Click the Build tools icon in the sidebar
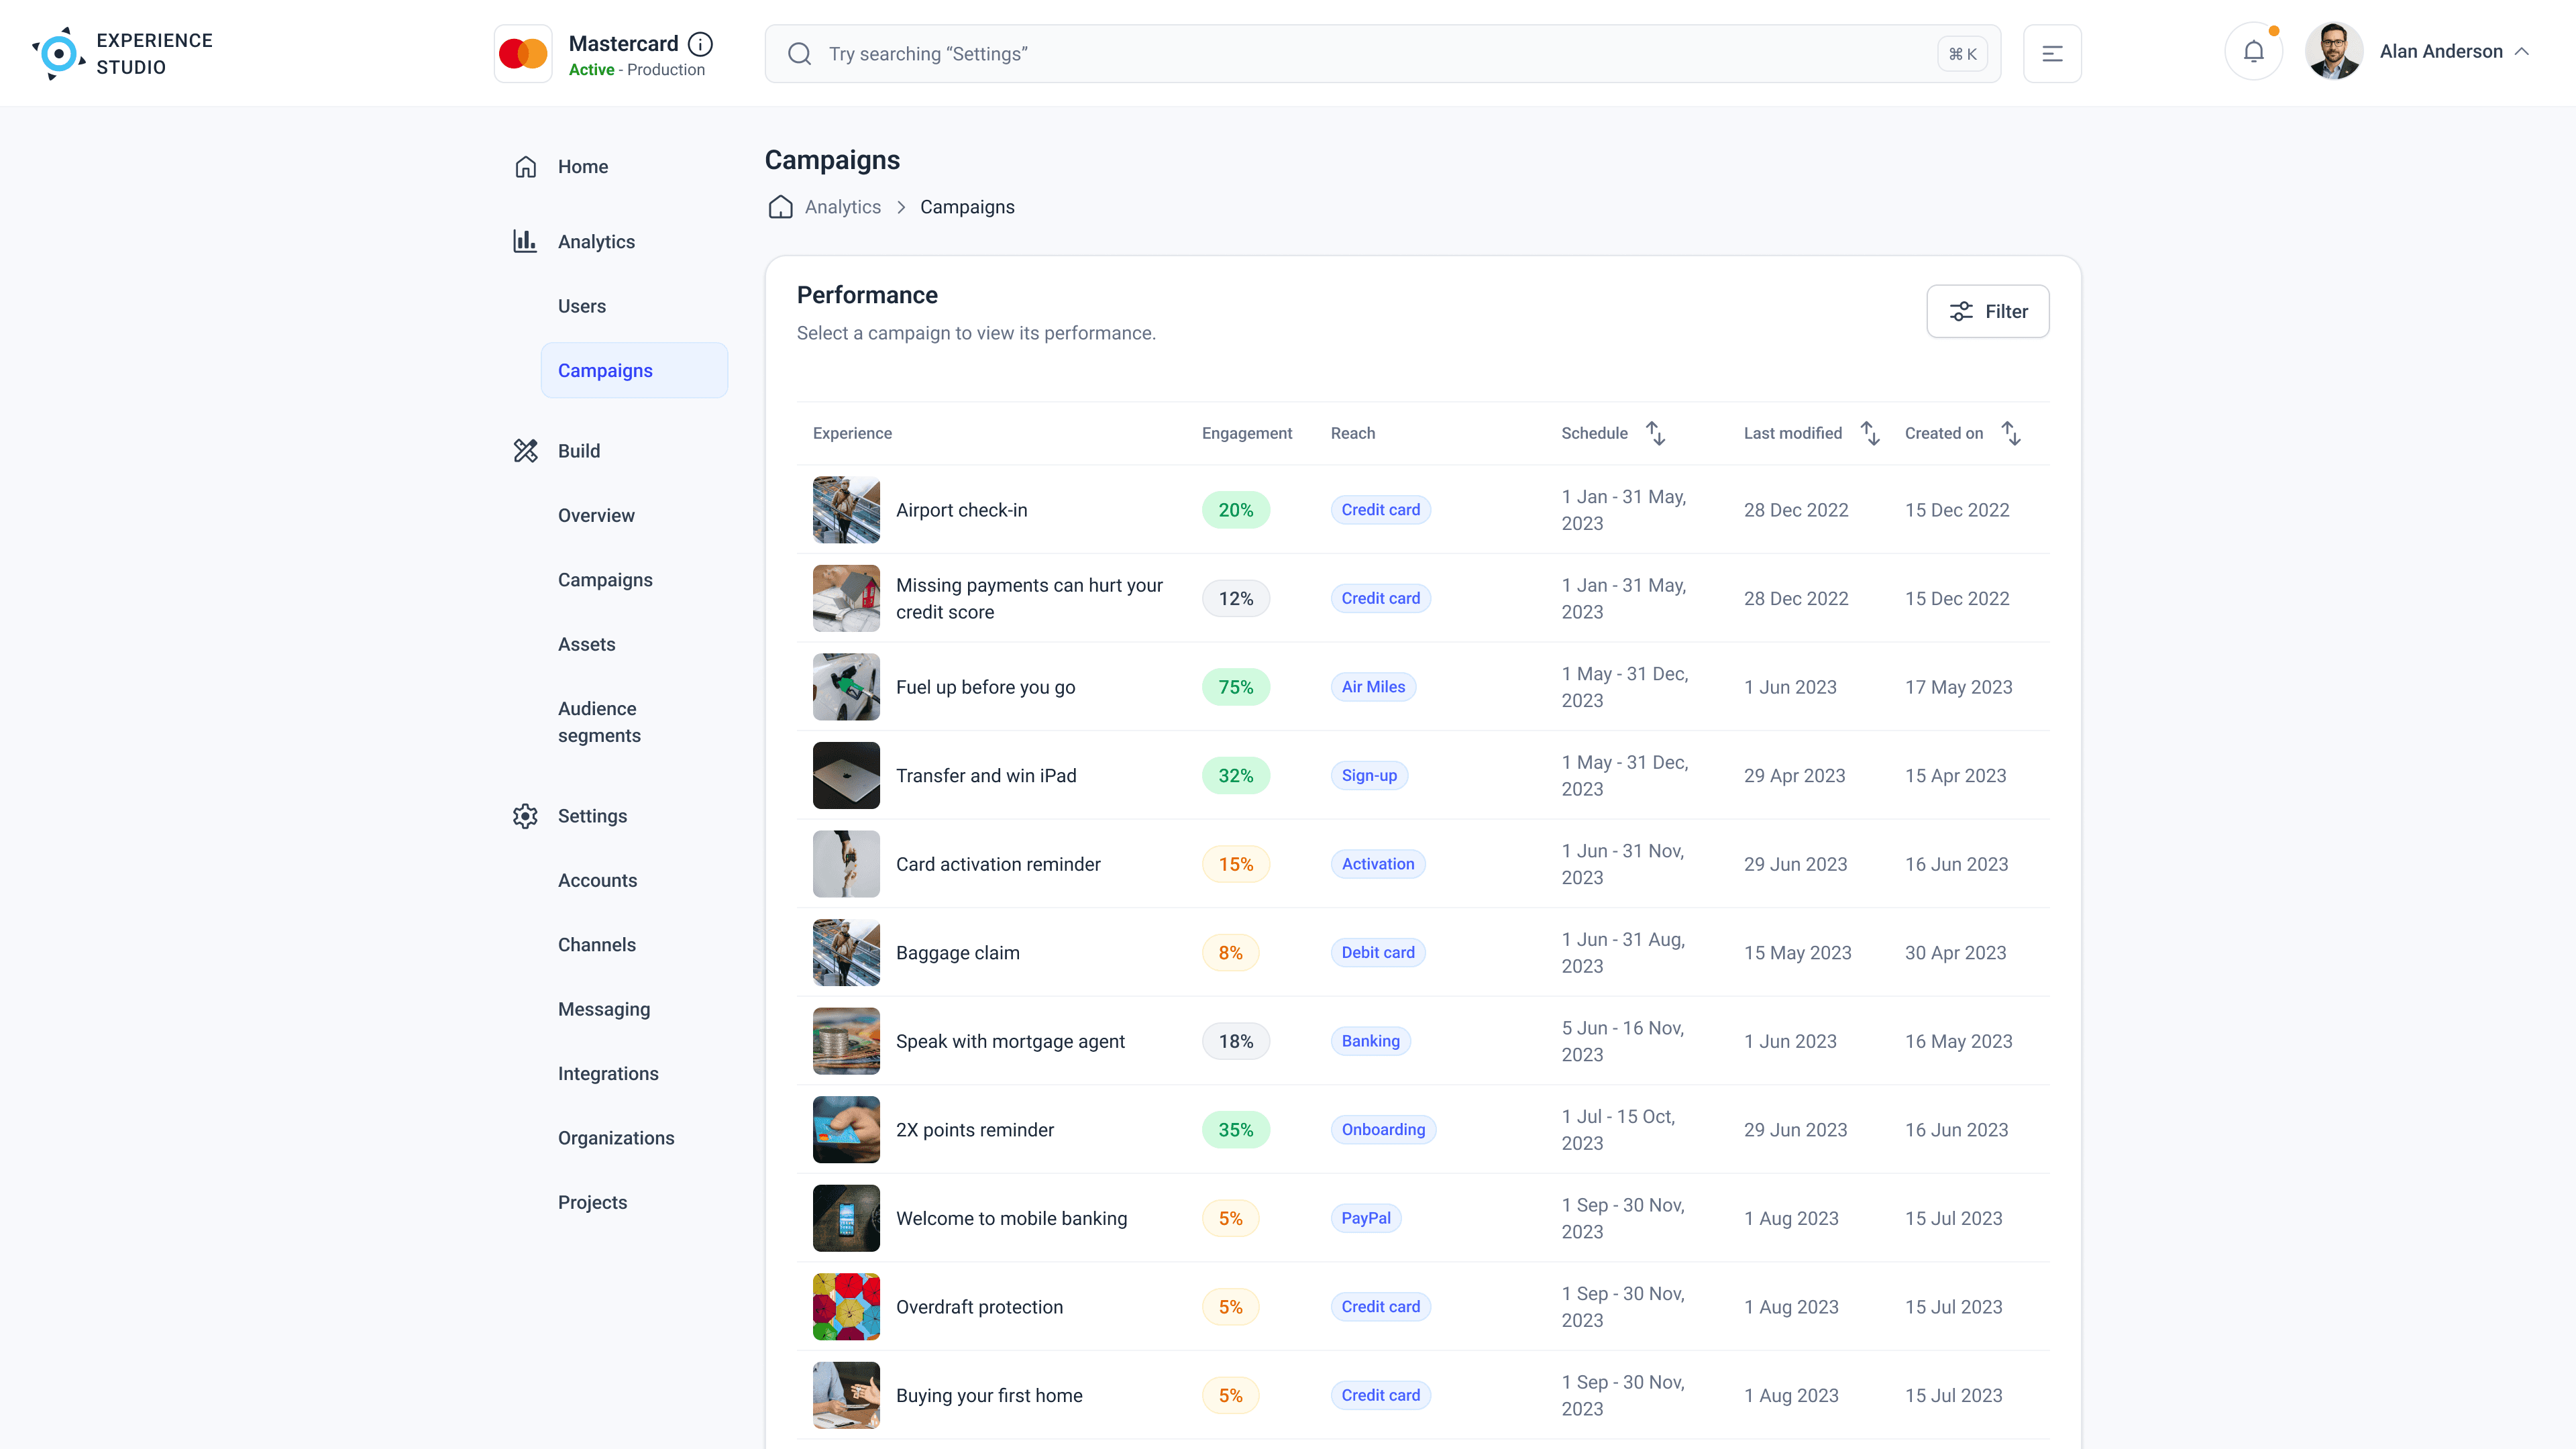Viewport: 2576px width, 1449px height. pos(525,451)
